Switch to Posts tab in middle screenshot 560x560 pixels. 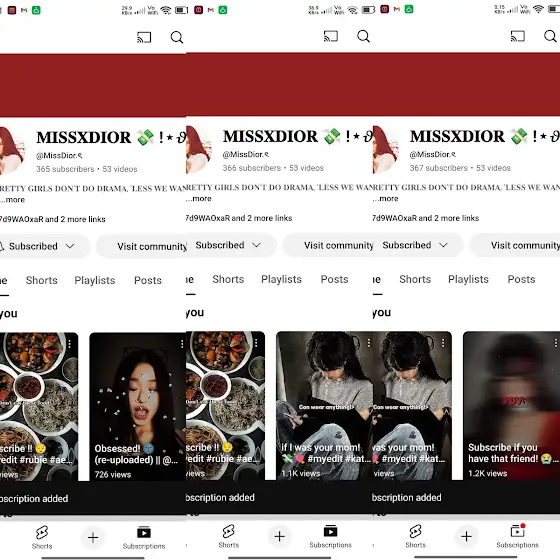tap(334, 279)
